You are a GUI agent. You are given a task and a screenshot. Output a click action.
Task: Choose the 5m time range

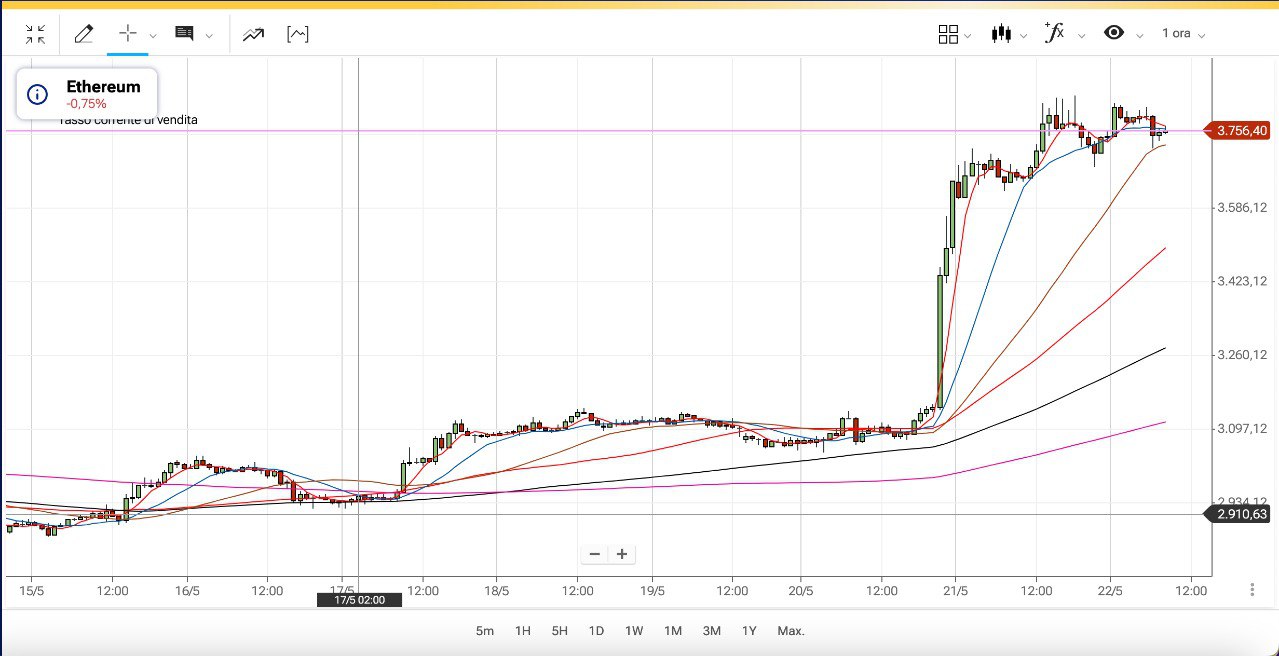tap(485, 631)
